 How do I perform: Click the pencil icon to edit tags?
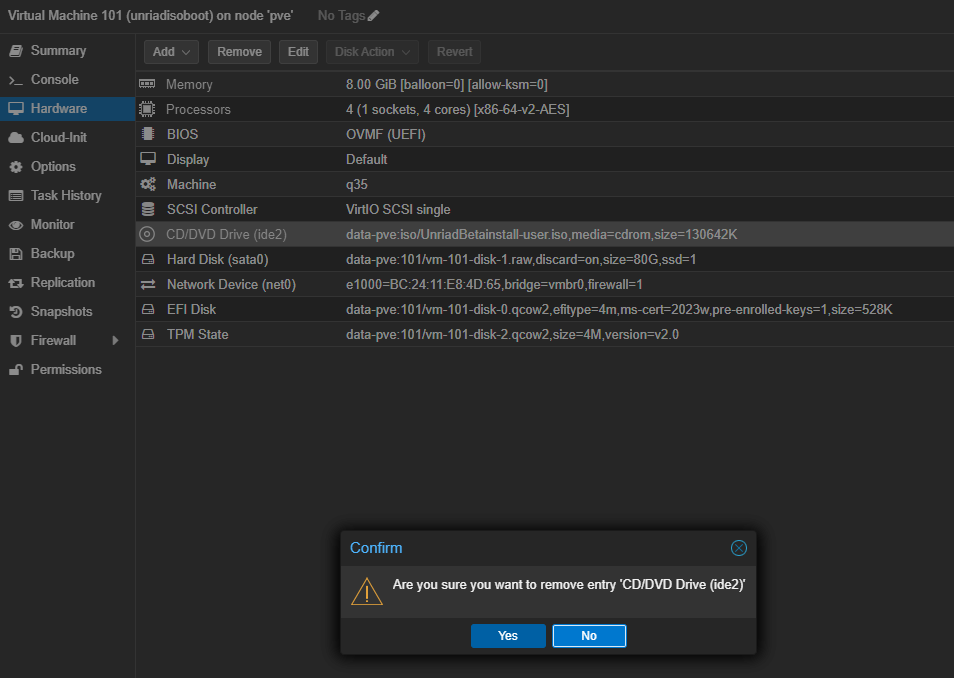pyautogui.click(x=374, y=16)
